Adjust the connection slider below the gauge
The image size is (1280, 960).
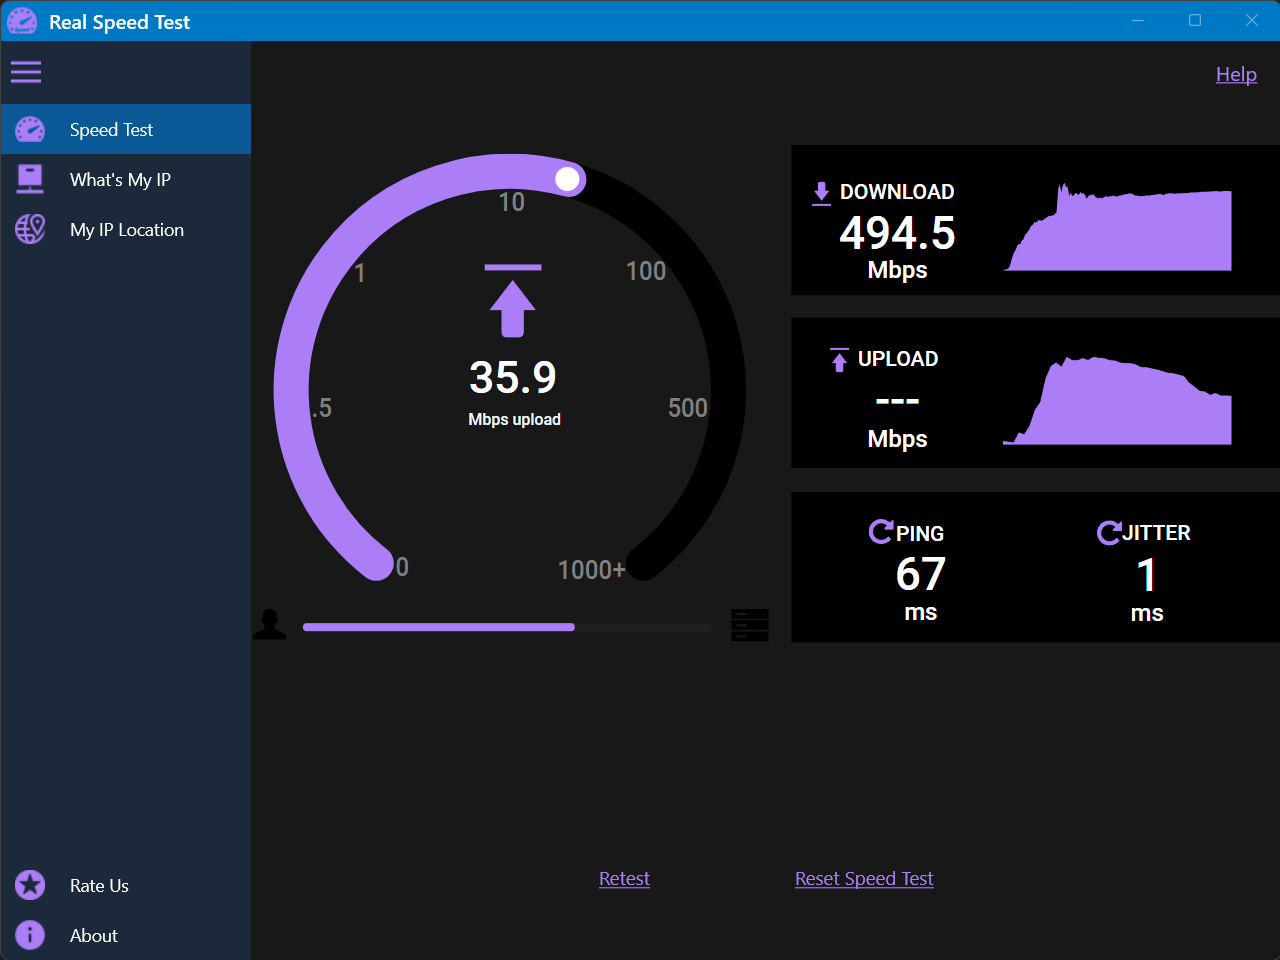(x=506, y=627)
